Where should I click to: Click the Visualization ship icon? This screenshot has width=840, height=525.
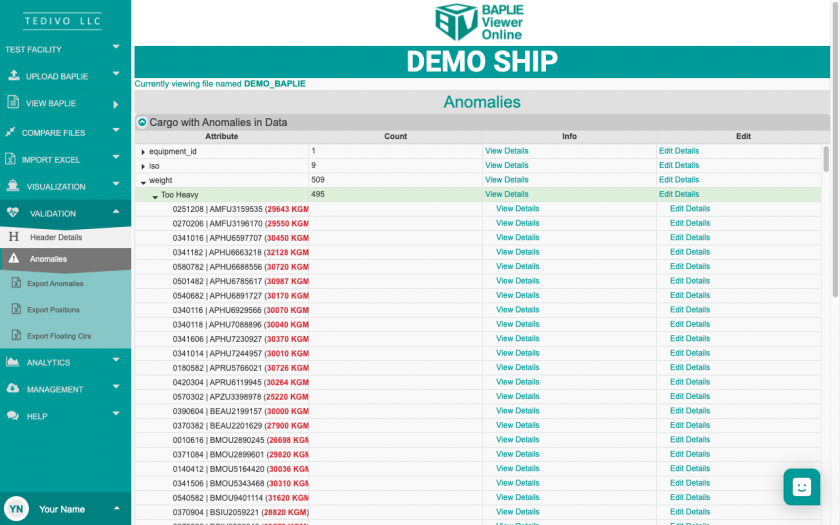pyautogui.click(x=13, y=185)
